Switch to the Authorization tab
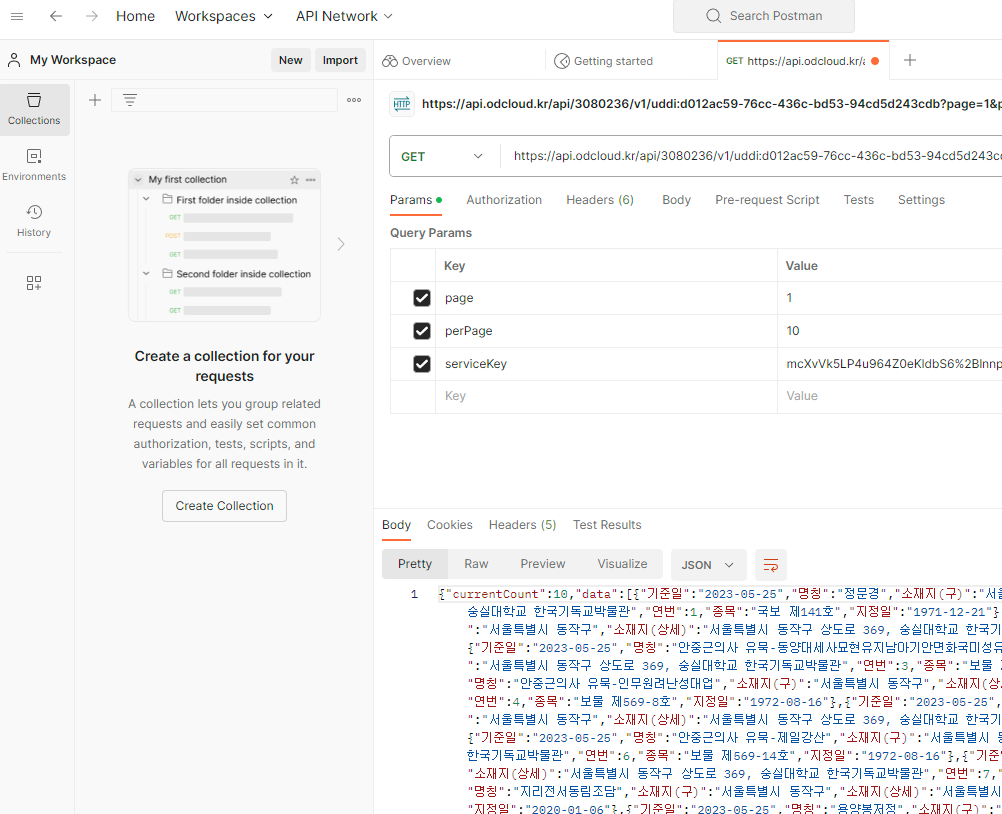Screen dimensions: 1002x814 tap(504, 200)
